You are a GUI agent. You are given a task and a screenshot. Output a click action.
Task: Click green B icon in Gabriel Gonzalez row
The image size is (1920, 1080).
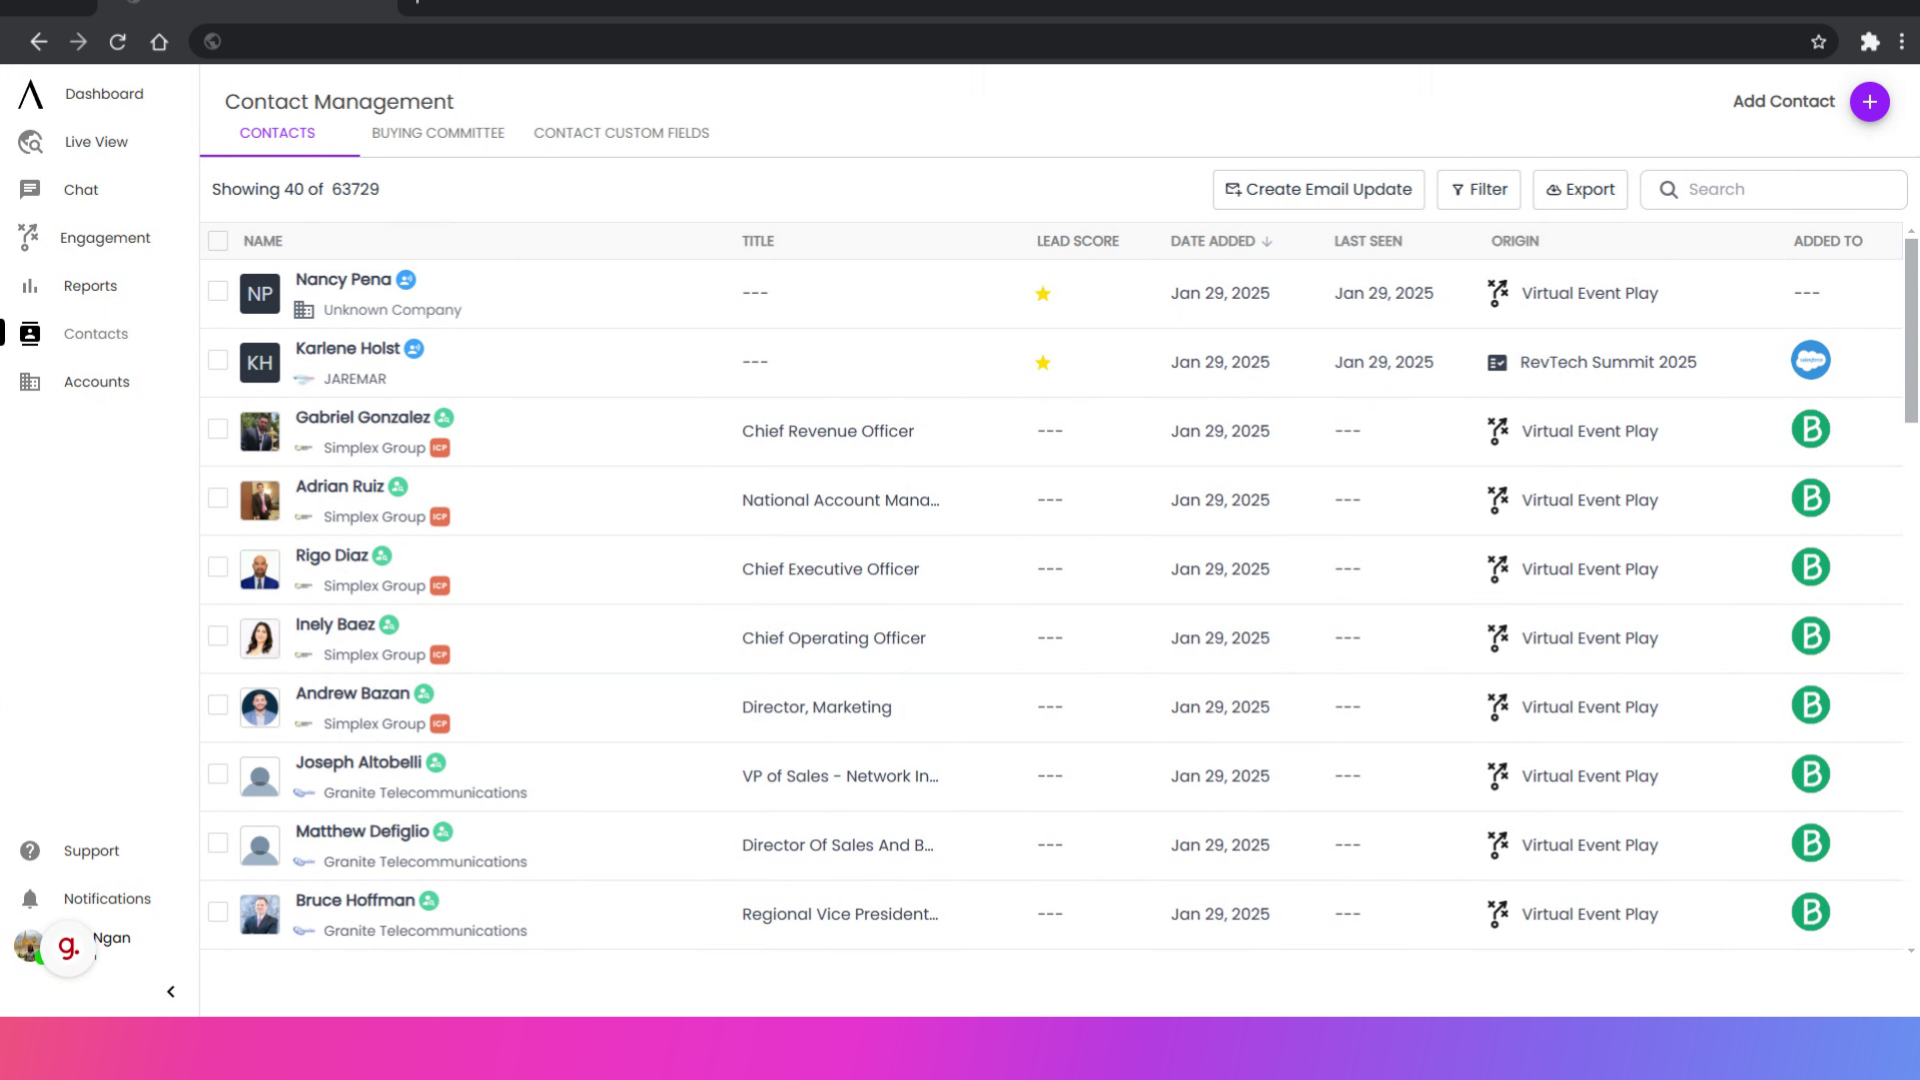[x=1810, y=429]
